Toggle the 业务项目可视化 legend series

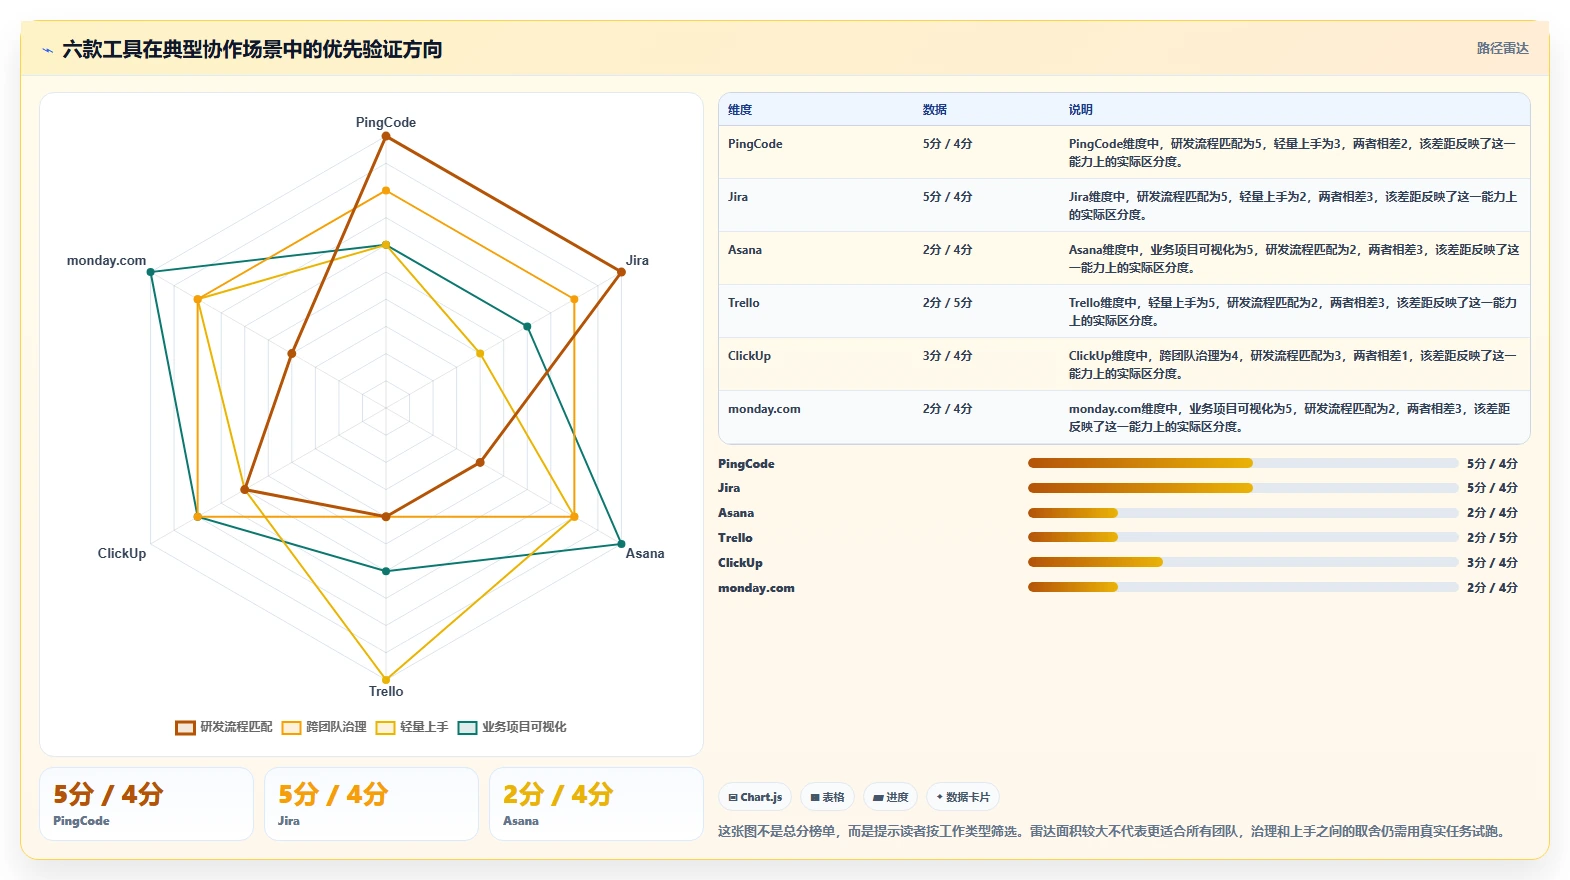tap(512, 727)
